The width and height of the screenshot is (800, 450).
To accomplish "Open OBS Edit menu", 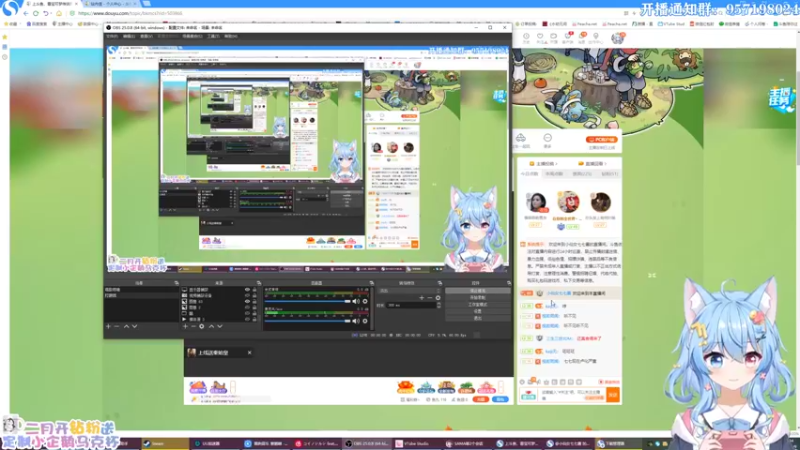I will (x=129, y=36).
